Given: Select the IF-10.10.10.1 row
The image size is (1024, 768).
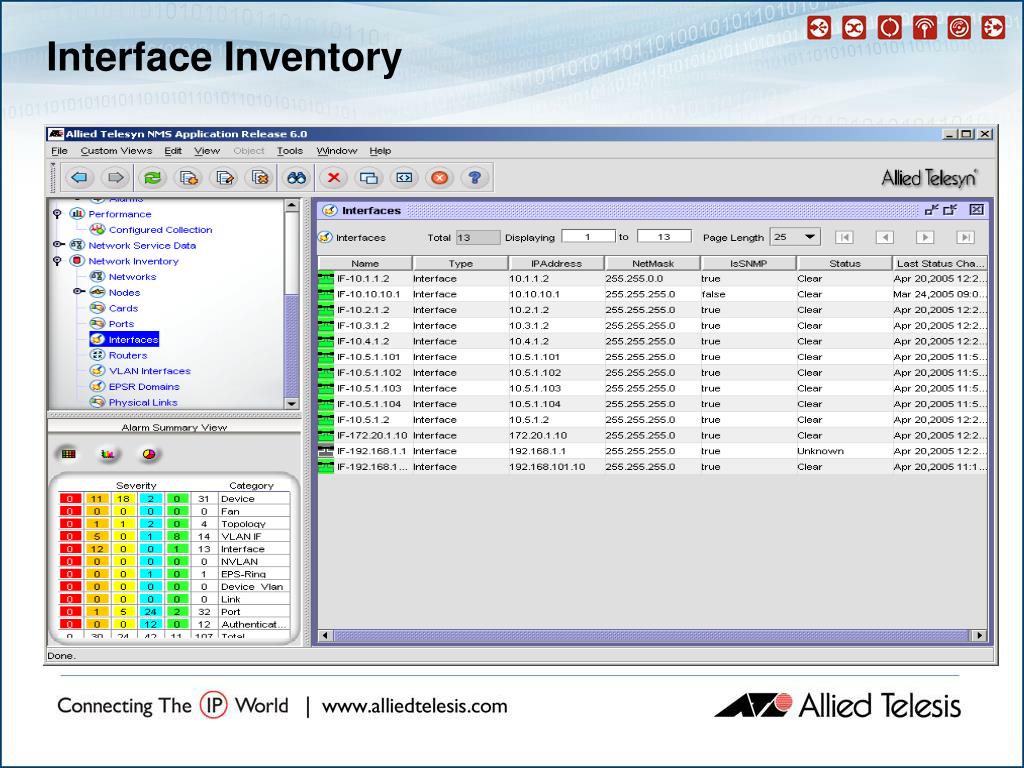Looking at the screenshot, I should coord(652,295).
